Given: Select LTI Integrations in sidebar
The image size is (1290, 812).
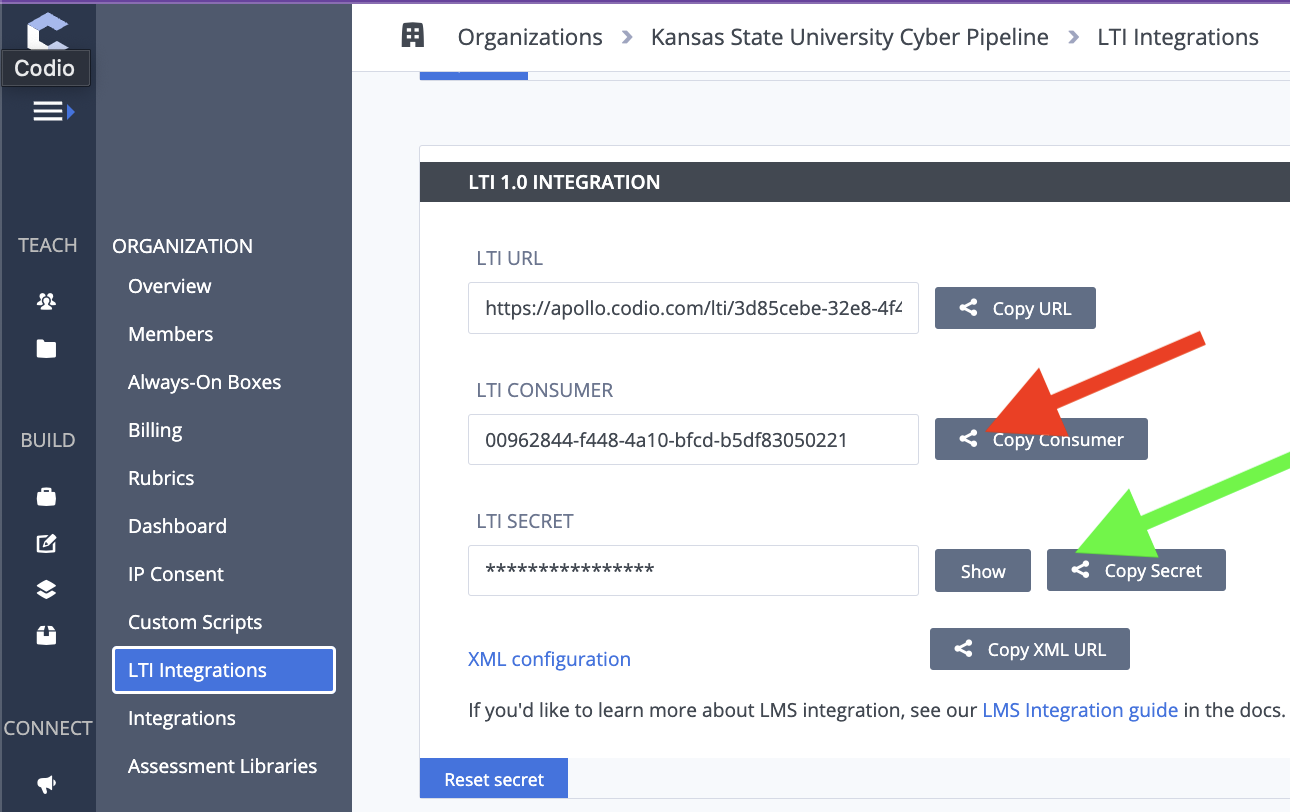Looking at the screenshot, I should pos(224,670).
